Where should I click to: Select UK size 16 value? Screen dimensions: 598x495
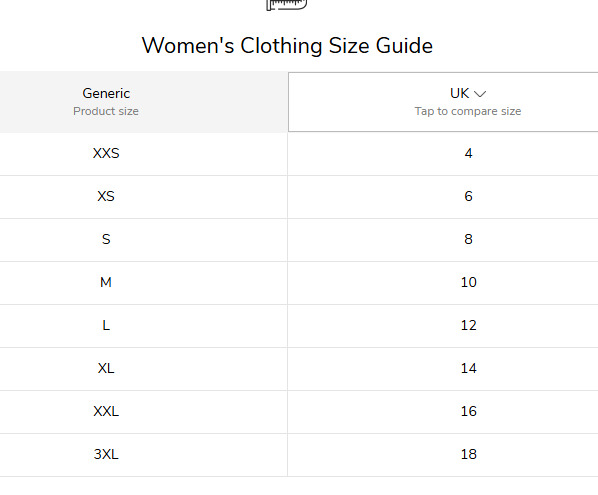(x=468, y=411)
